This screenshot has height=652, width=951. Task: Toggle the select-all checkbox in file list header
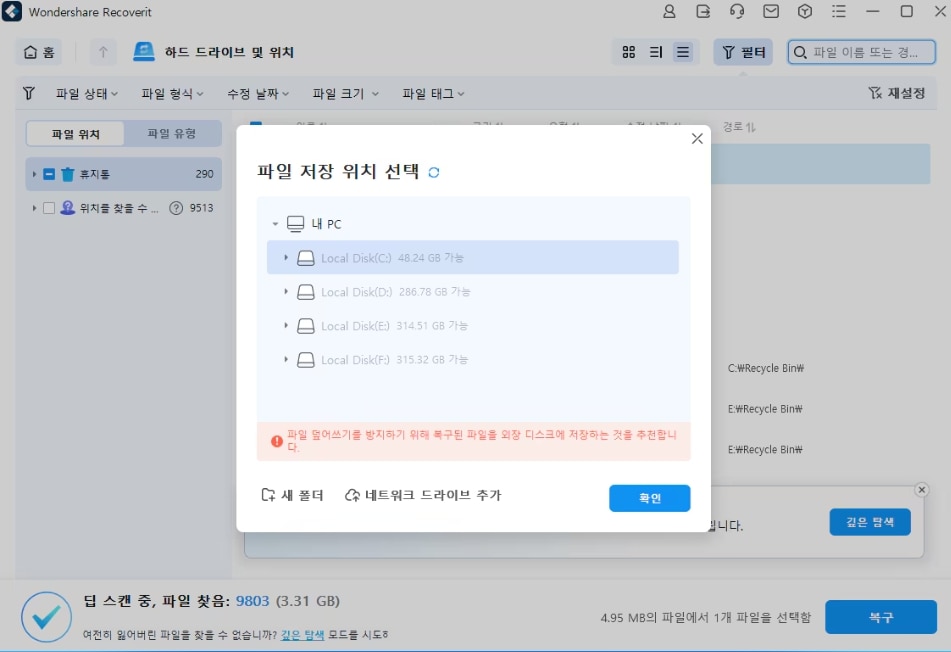[x=256, y=124]
